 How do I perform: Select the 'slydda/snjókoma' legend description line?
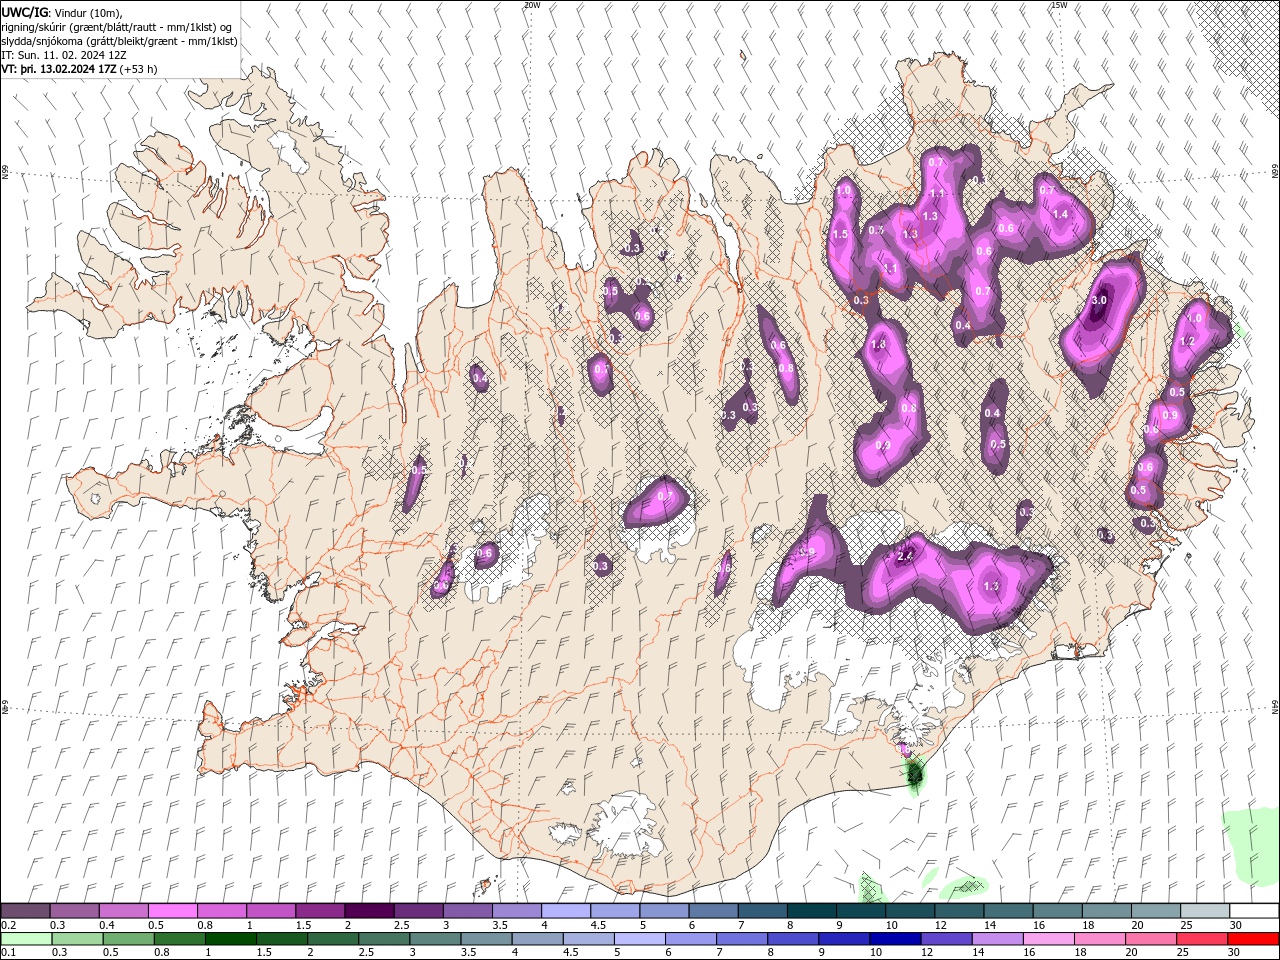118,41
